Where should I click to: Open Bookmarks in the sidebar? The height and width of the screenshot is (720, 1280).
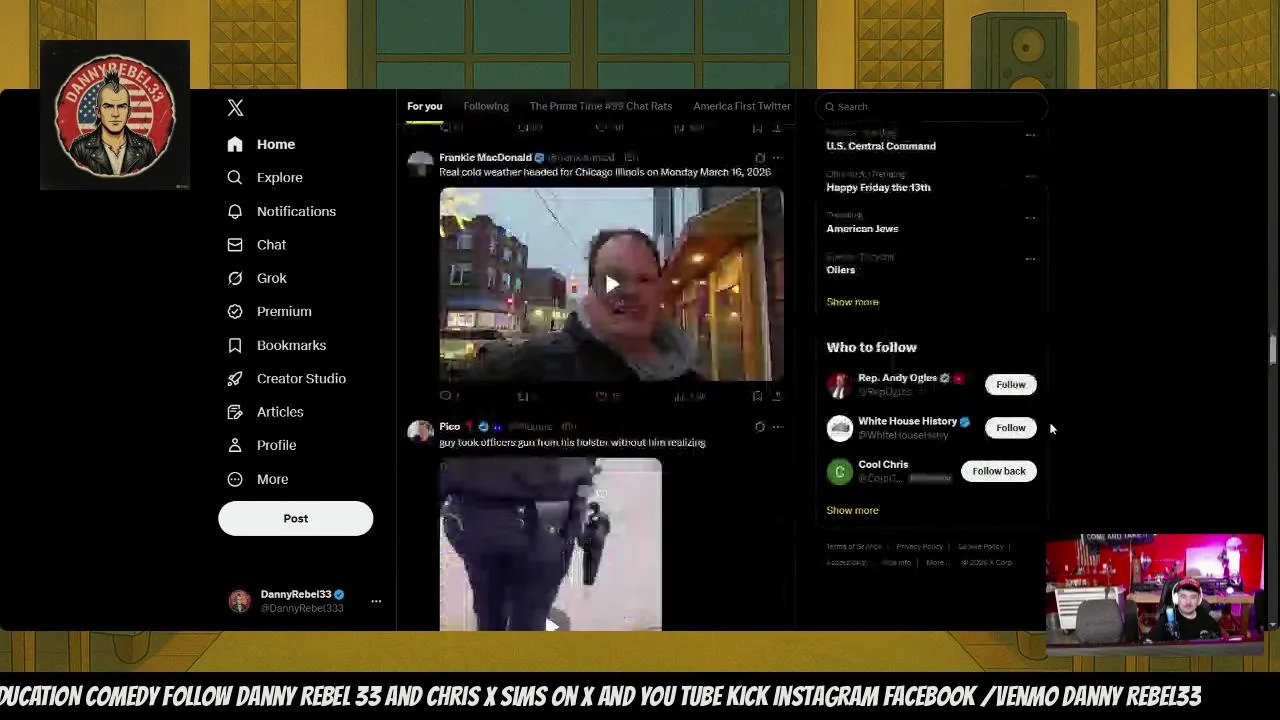tap(277, 345)
